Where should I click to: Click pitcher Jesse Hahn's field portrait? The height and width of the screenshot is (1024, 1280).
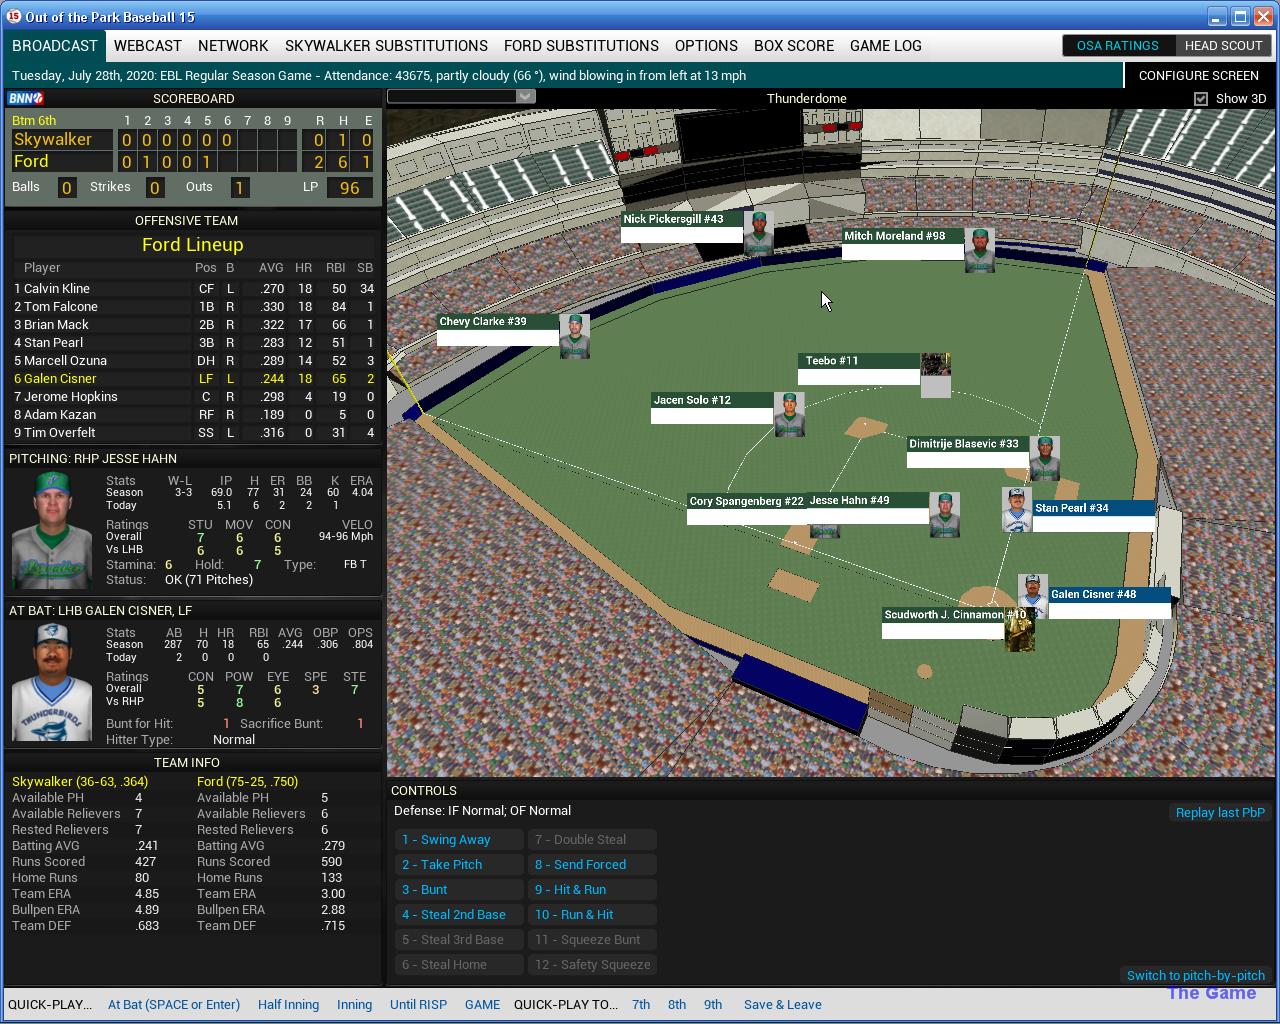pos(944,515)
